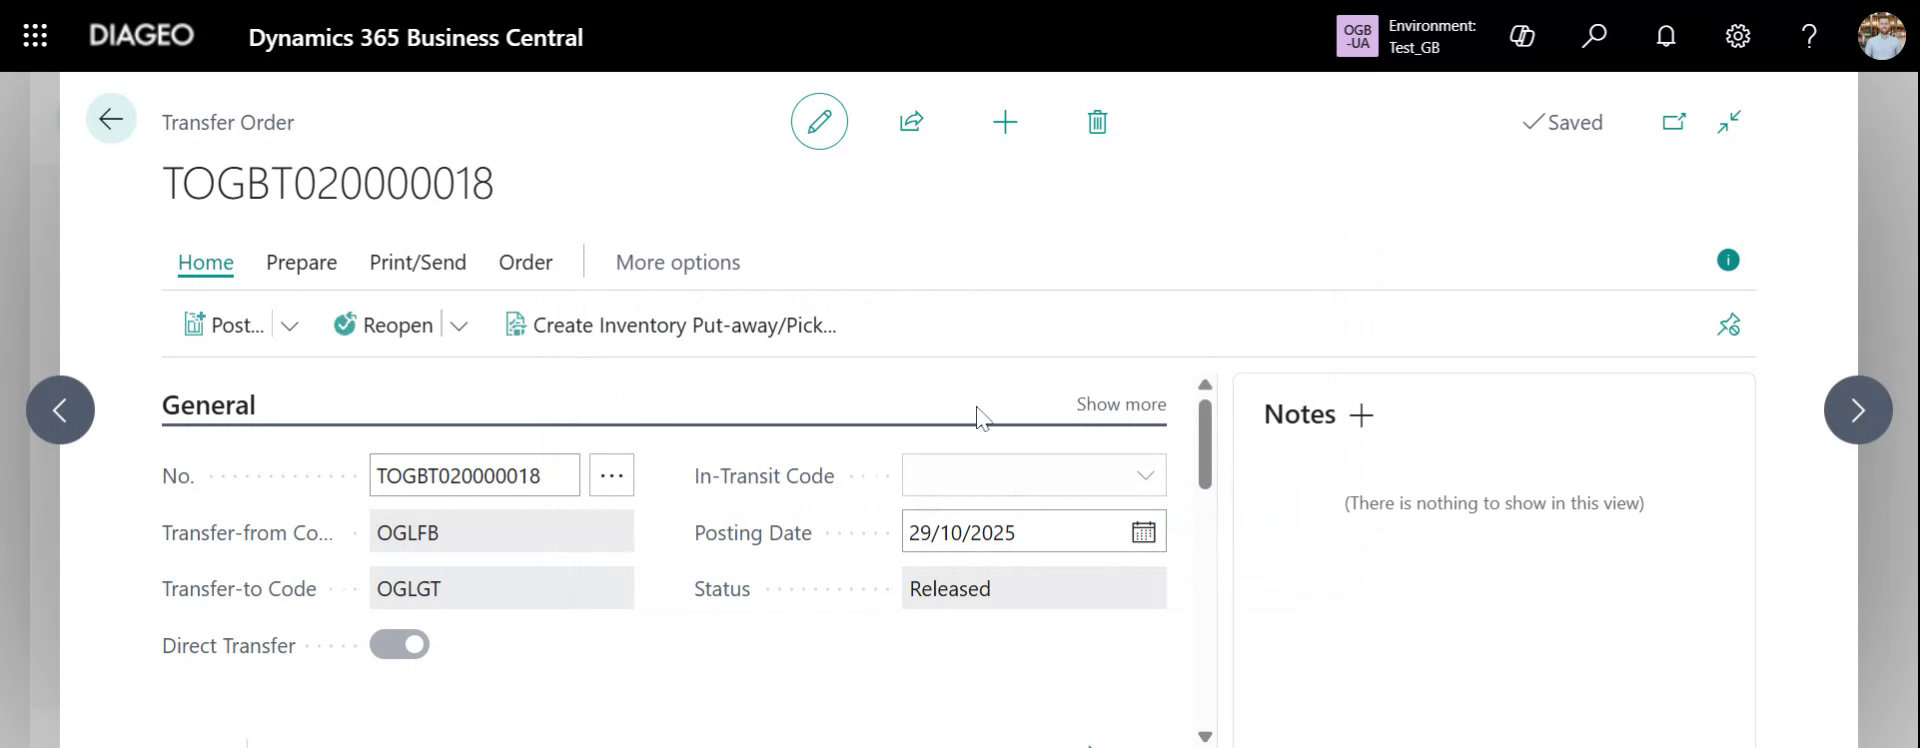Click Show more in General section
This screenshot has height=748, width=1920.
[x=1121, y=404]
